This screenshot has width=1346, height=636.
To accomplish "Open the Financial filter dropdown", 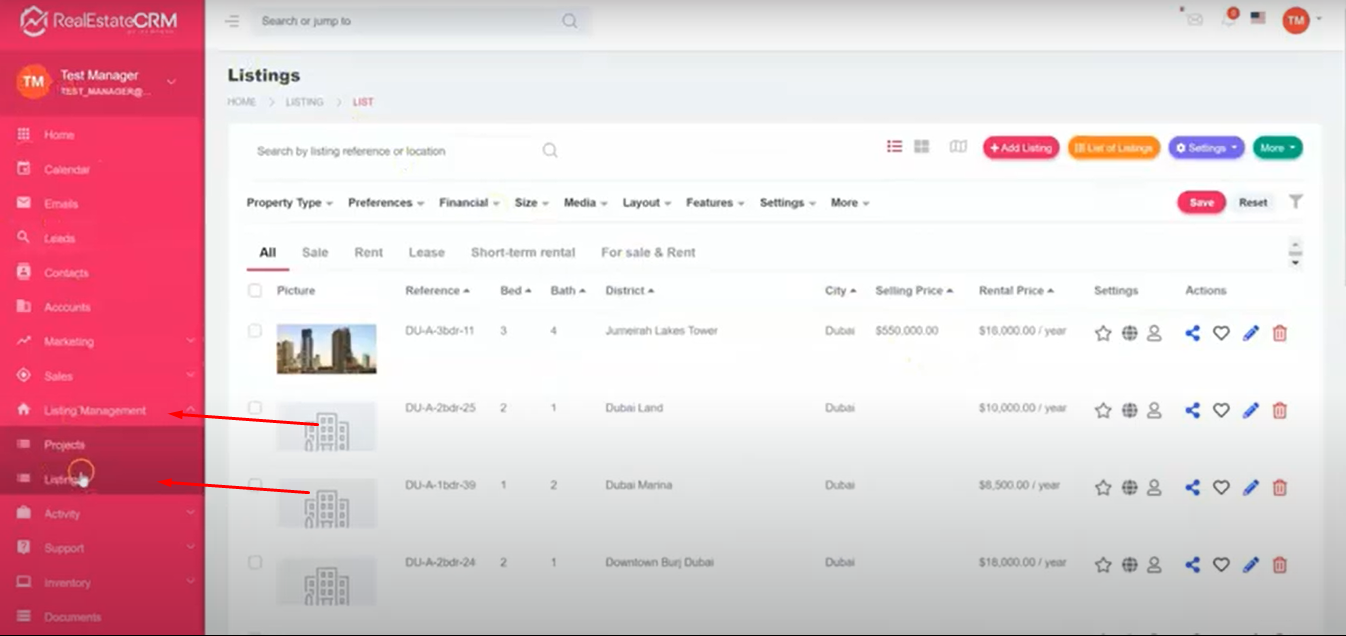I will pyautogui.click(x=468, y=203).
